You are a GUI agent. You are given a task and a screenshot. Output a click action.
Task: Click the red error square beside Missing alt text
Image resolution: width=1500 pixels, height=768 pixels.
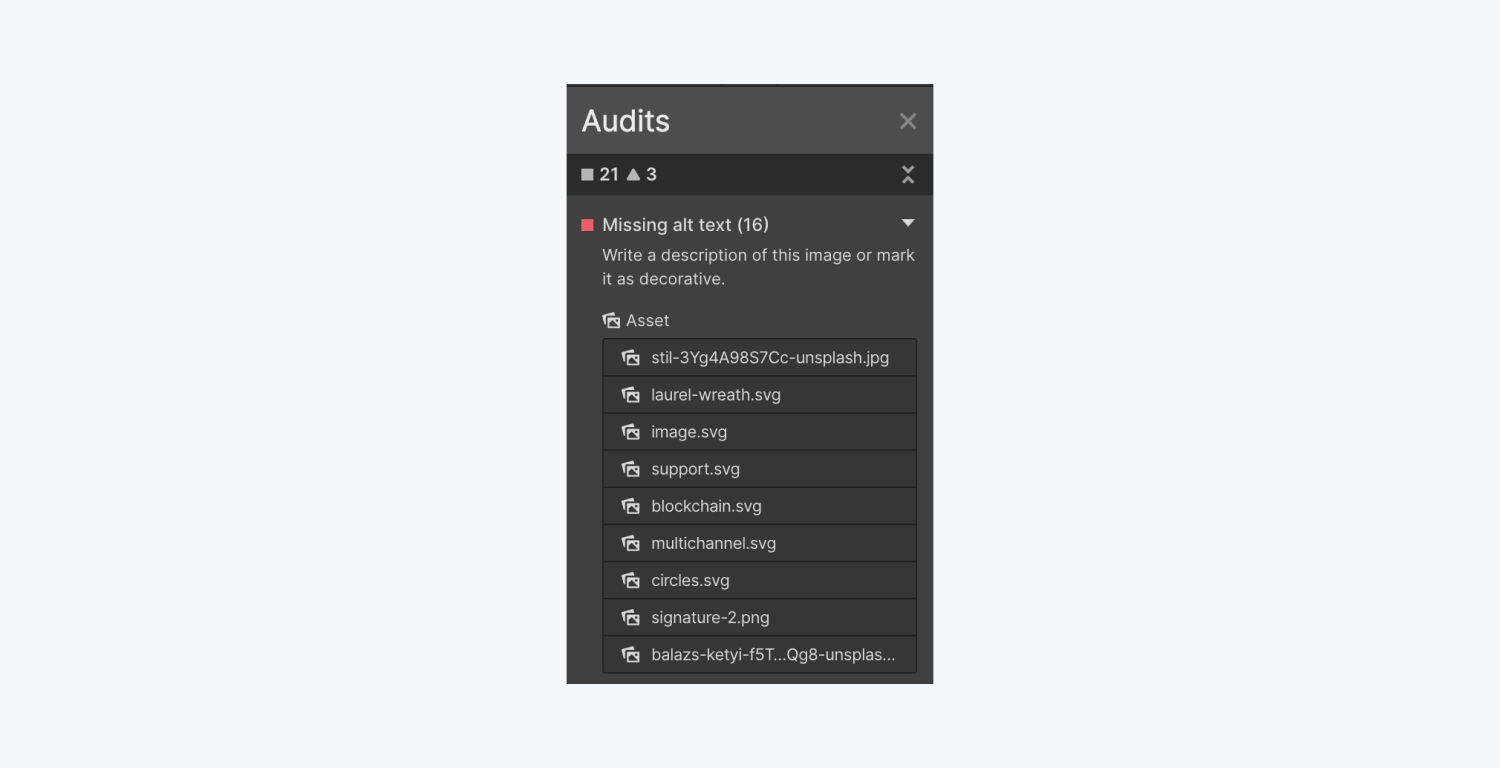pos(587,225)
